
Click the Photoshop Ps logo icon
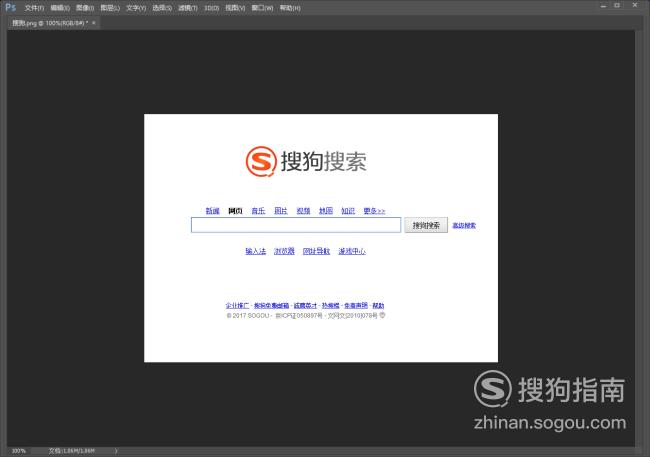click(10, 7)
